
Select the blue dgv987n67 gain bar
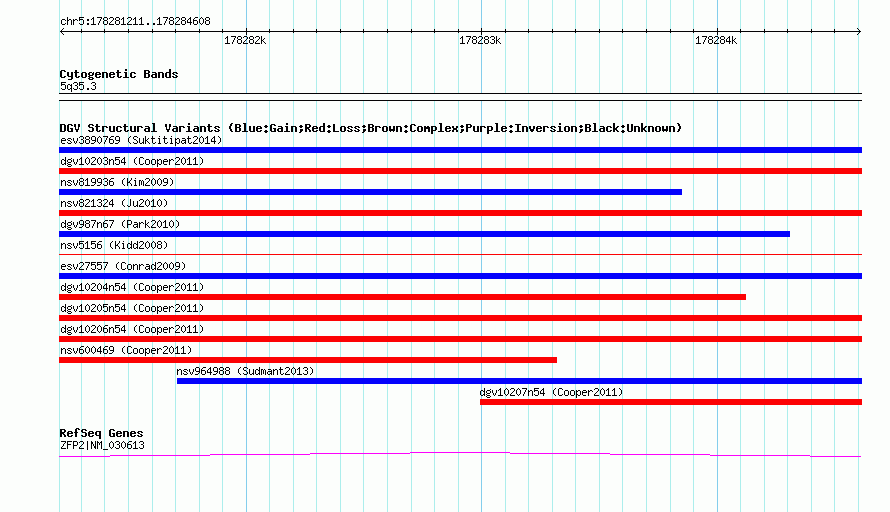(x=425, y=234)
